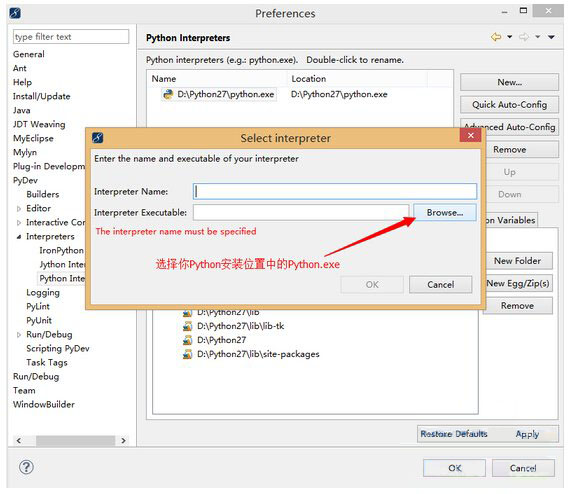Viewport: 568px width, 494px height.
Task: Close the Select interpreter dialog with X
Action: pos(471,135)
